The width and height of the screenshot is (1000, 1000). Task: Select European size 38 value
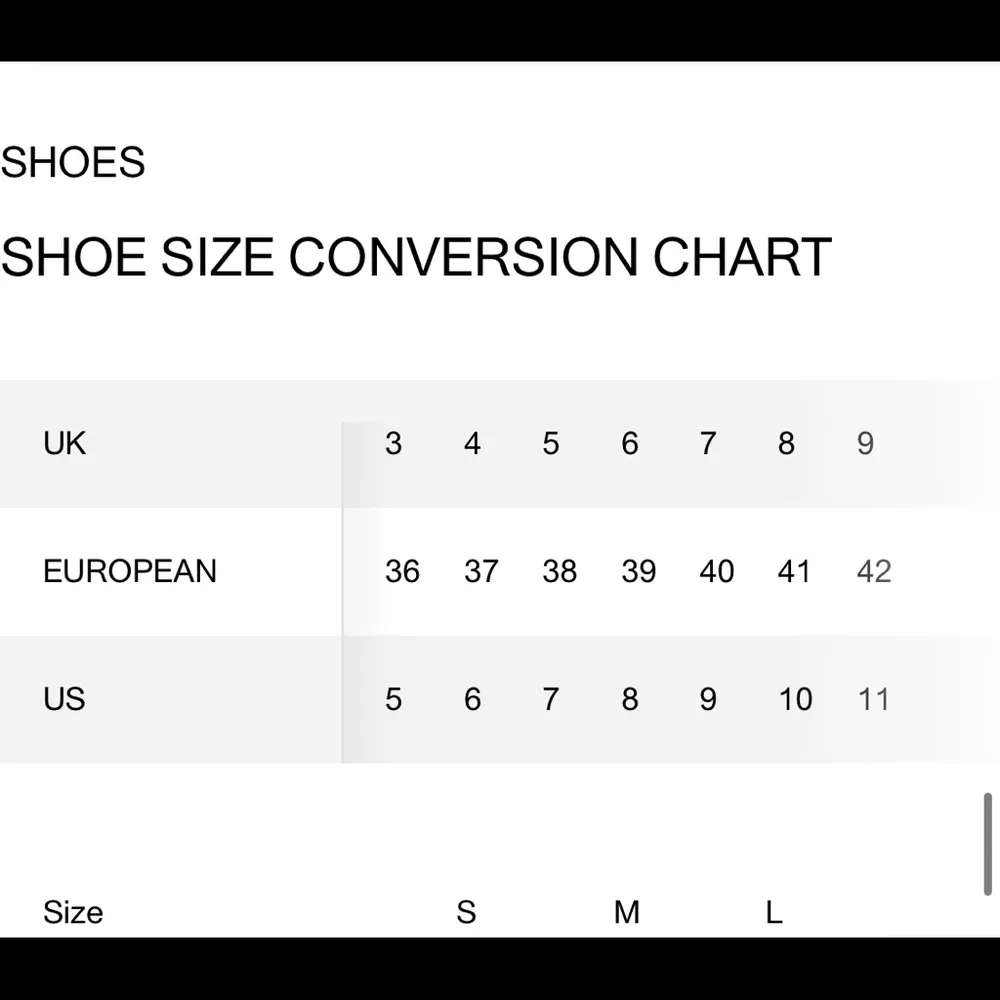[x=559, y=571]
